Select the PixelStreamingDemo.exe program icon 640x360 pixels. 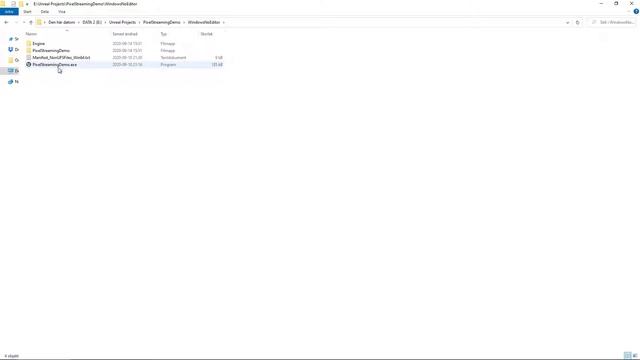(x=29, y=64)
